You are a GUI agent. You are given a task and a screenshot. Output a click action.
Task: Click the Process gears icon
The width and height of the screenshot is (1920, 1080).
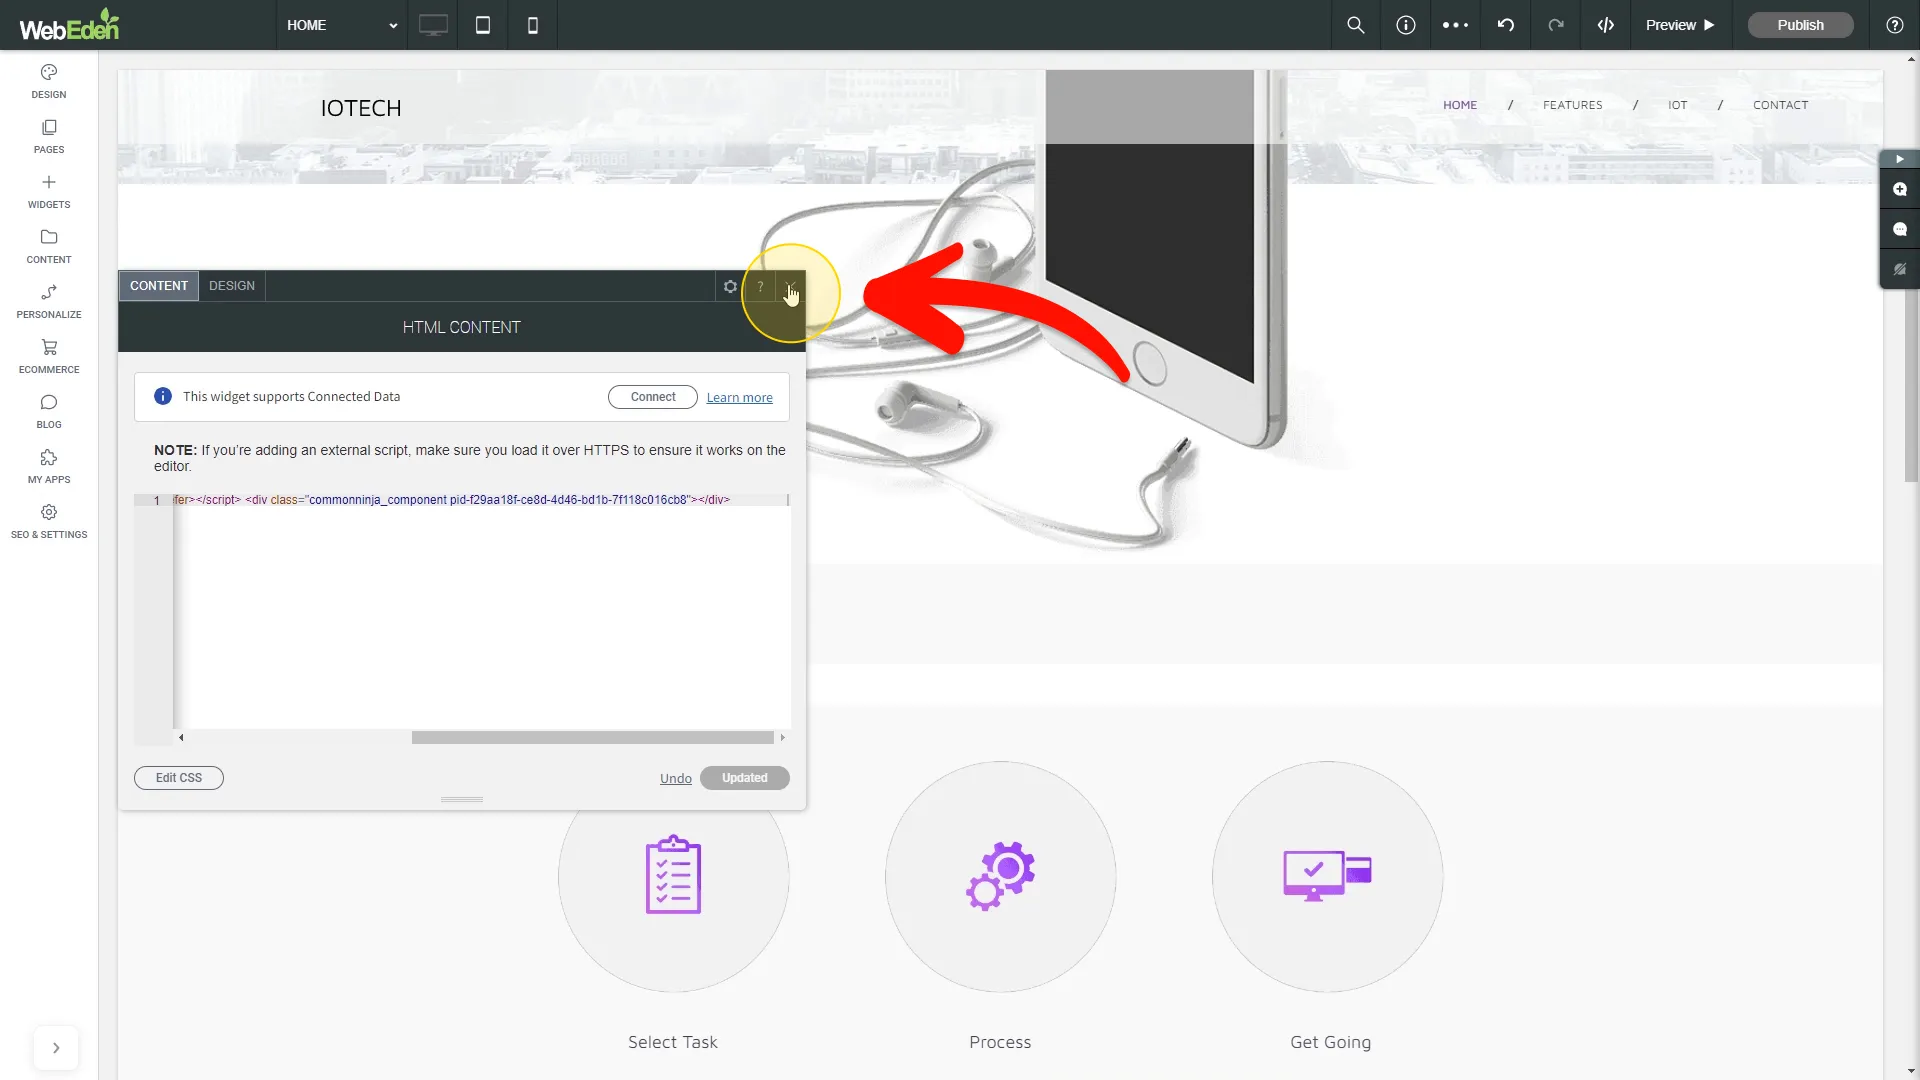click(1000, 875)
